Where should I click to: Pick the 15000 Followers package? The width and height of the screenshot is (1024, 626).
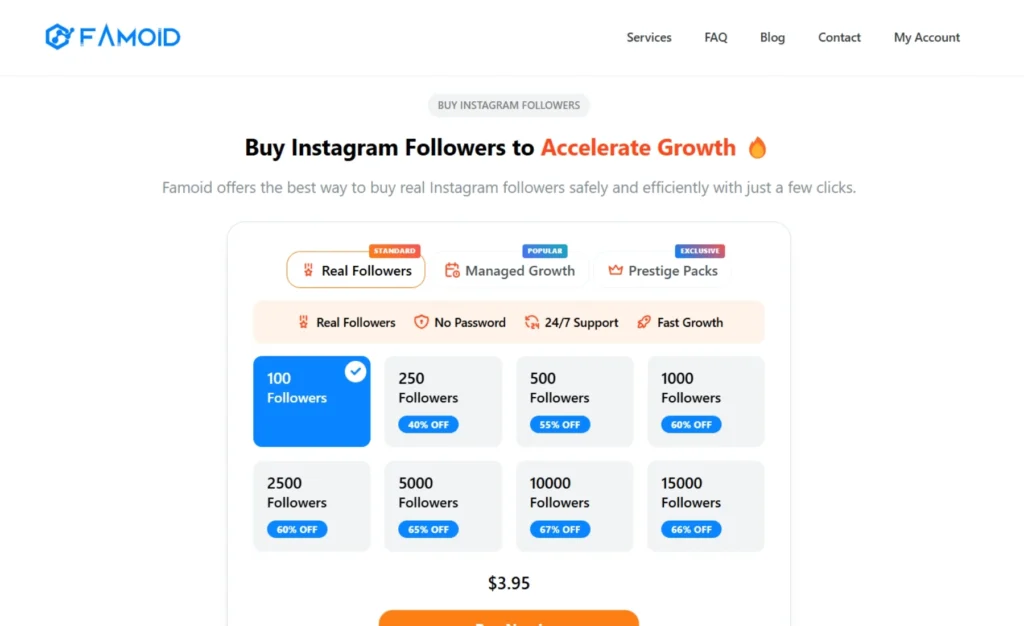coord(706,506)
